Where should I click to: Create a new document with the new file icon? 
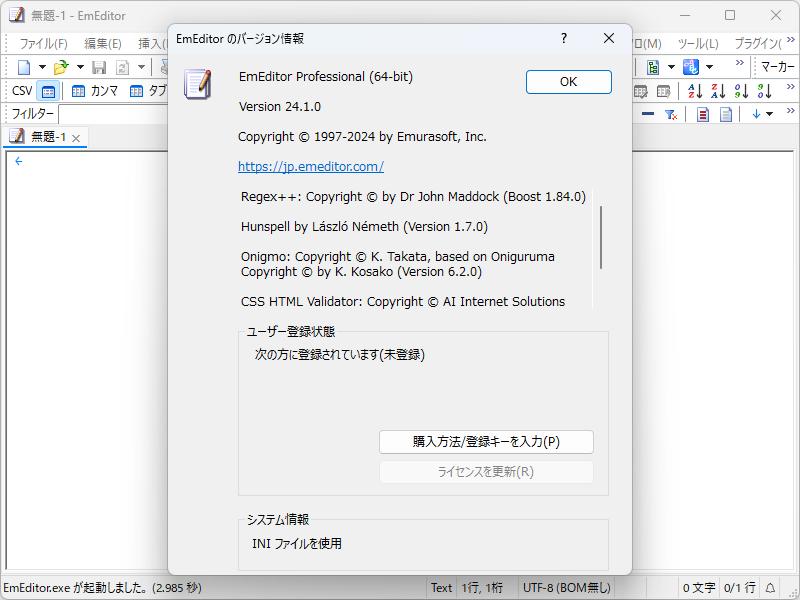pos(23,66)
